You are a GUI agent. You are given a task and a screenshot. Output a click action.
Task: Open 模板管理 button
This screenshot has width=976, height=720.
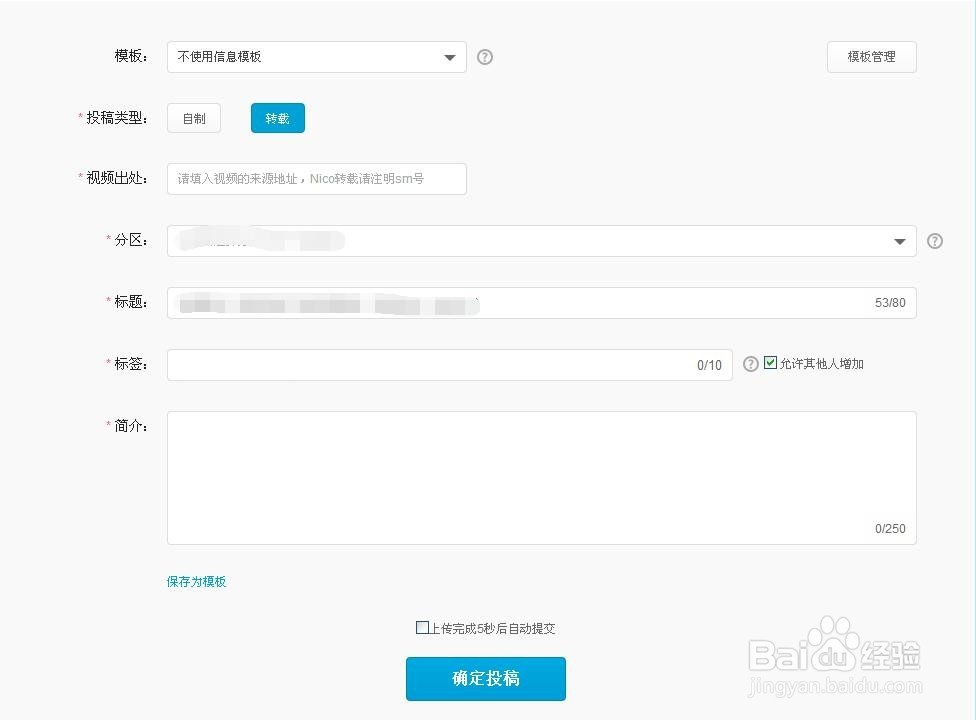click(x=871, y=57)
